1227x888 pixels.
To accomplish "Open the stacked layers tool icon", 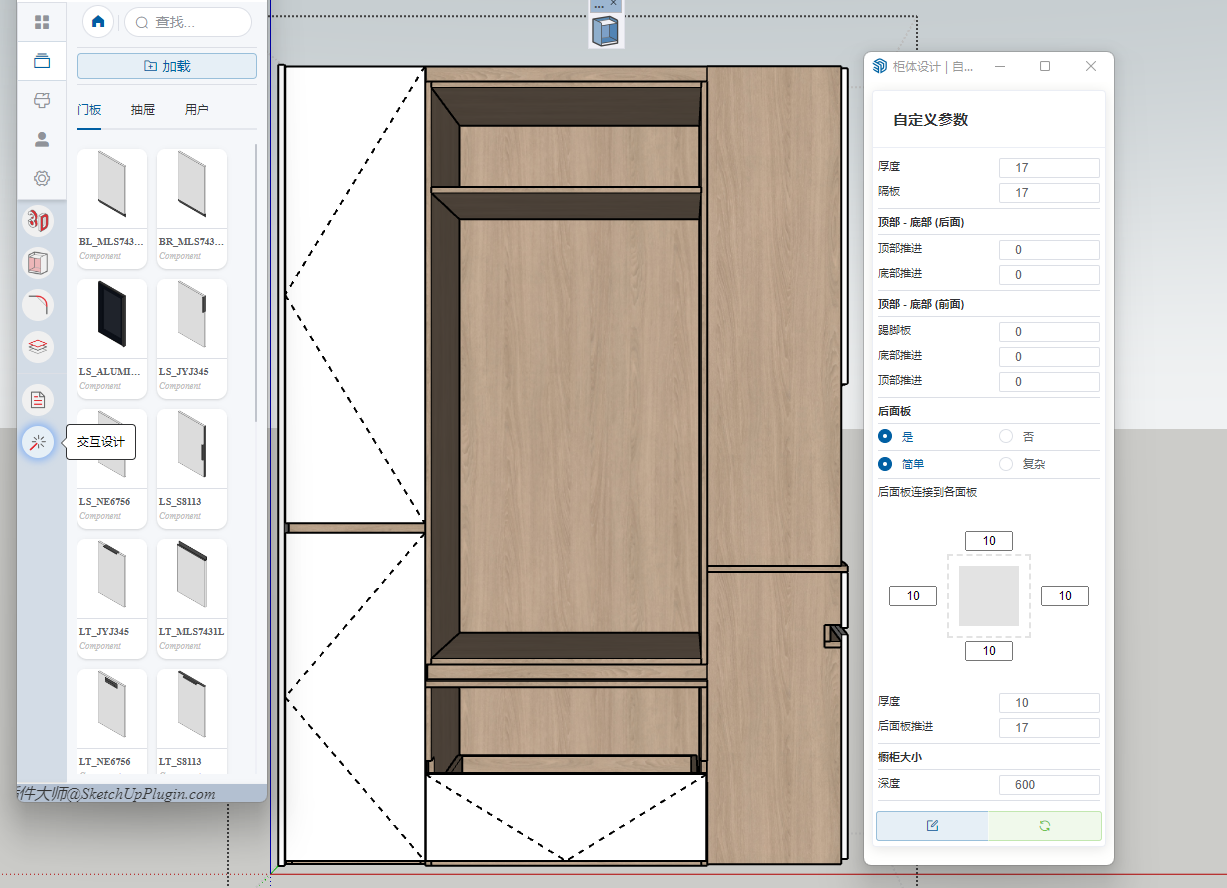I will pos(38,347).
